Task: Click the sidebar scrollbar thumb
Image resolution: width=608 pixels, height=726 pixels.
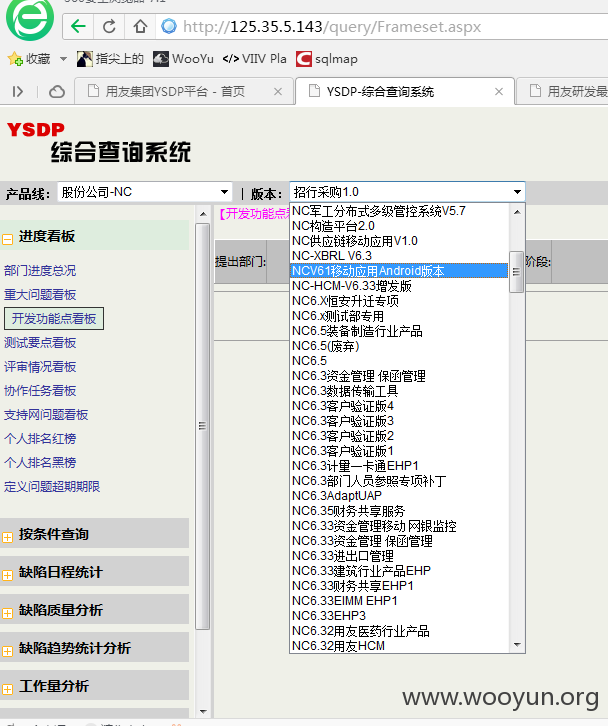Action: 202,426
